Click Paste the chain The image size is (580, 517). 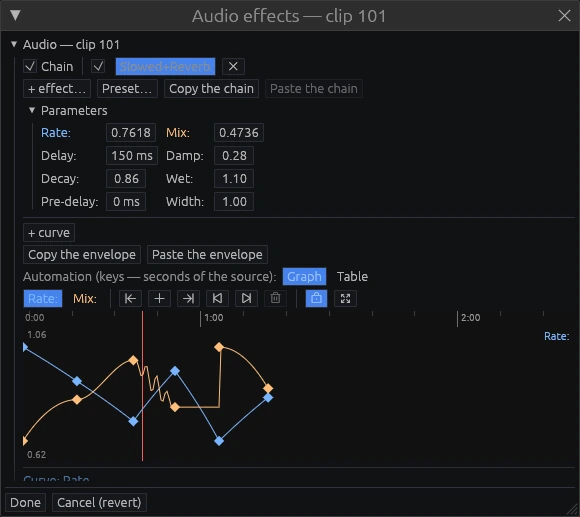pyautogui.click(x=314, y=89)
